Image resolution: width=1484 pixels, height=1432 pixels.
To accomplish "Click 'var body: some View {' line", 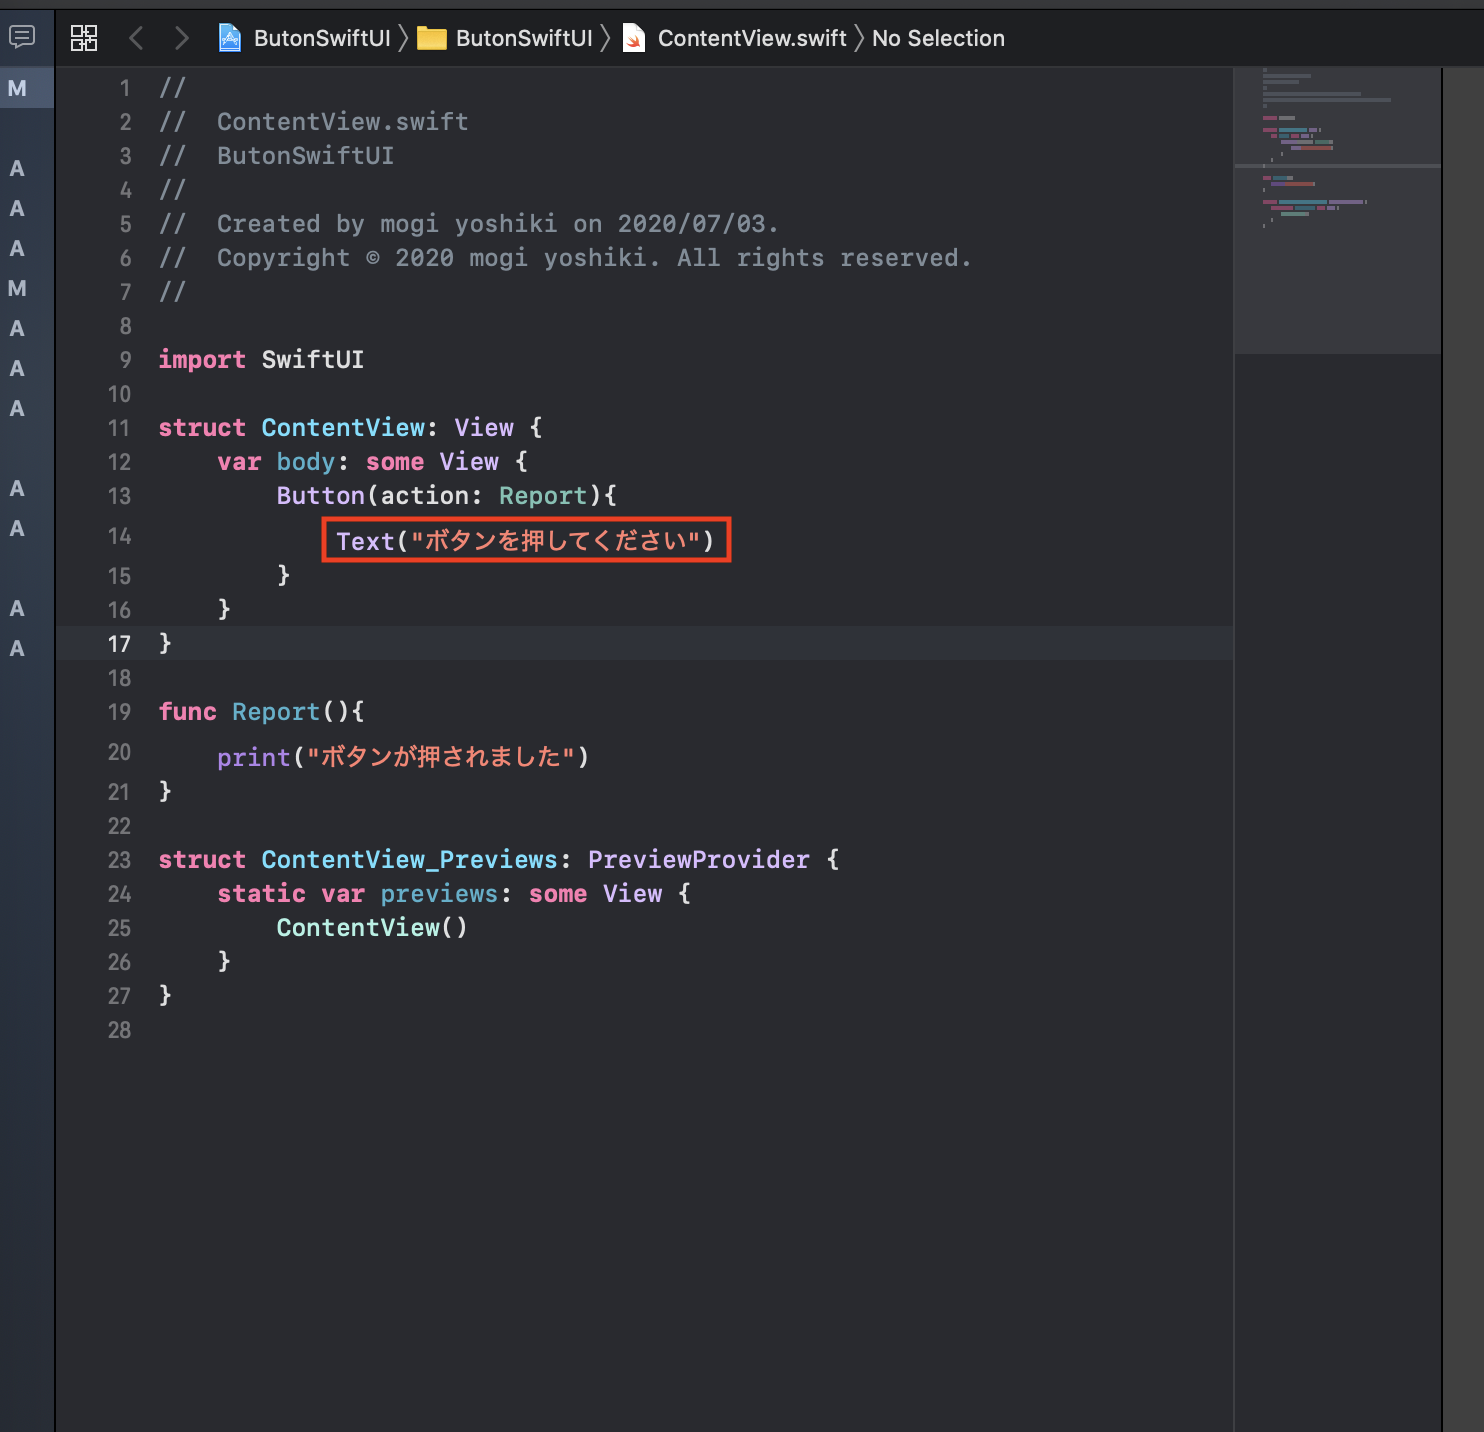I will click(x=372, y=462).
